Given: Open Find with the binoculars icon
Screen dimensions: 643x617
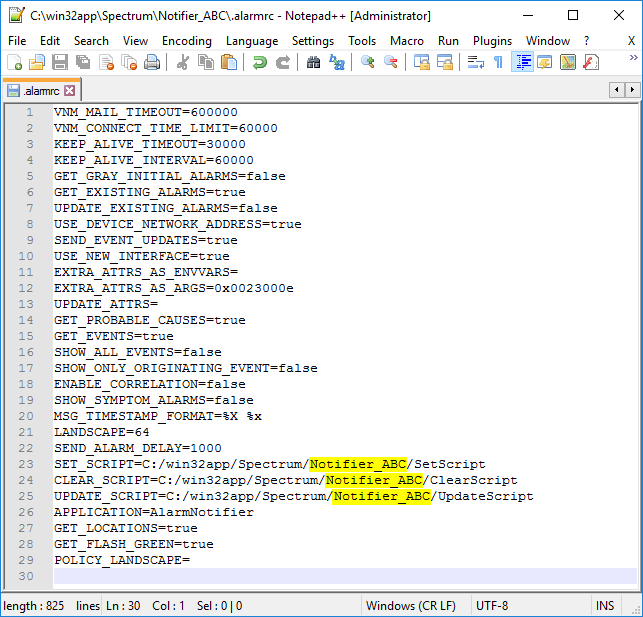Looking at the screenshot, I should (314, 62).
